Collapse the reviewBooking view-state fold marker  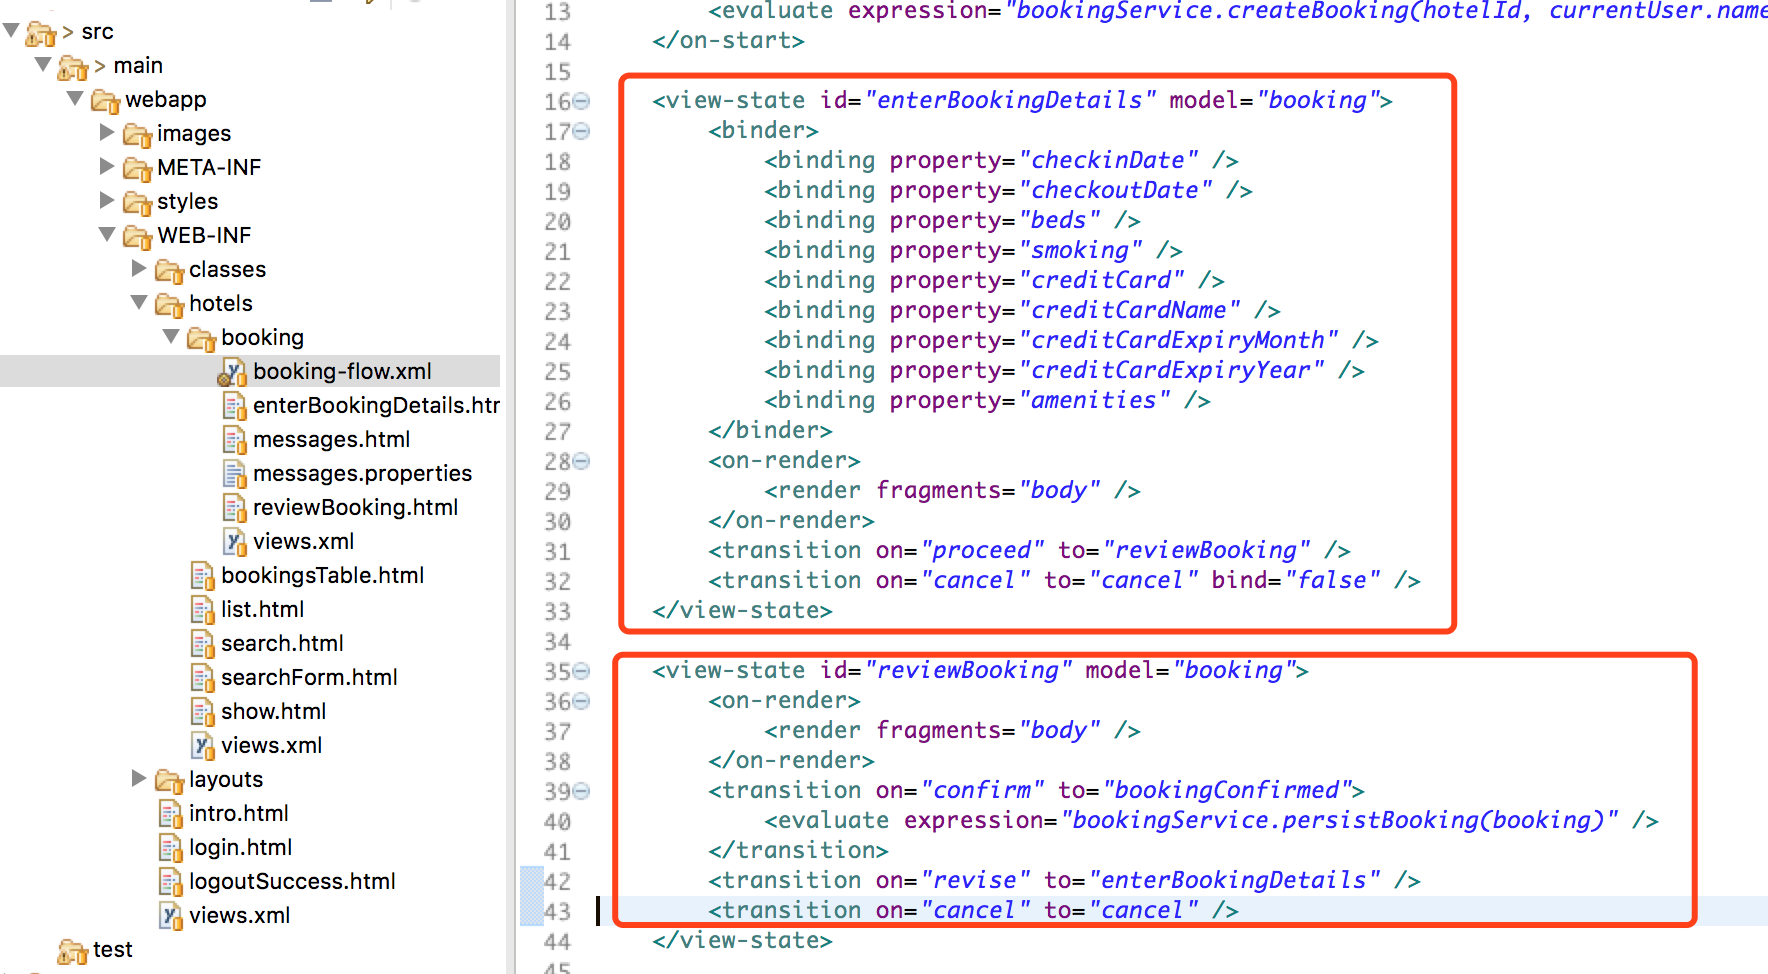(580, 670)
